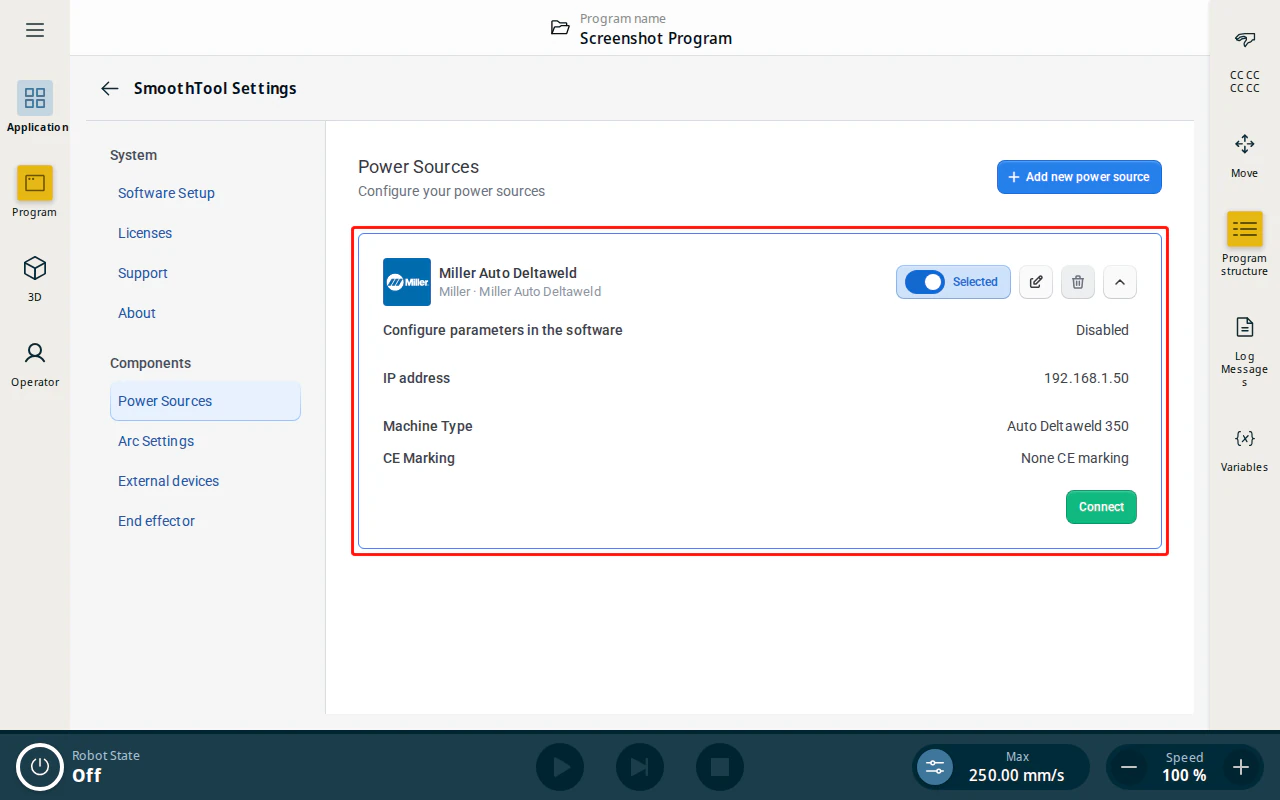The image size is (1280, 800).
Task: Open the welding torch CC CC panel
Action: pos(1245,60)
